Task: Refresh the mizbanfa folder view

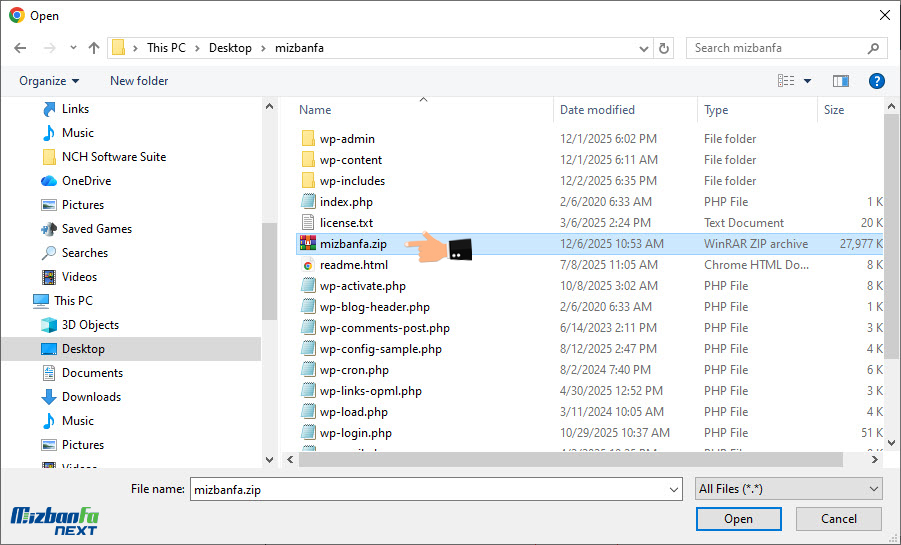Action: click(665, 48)
